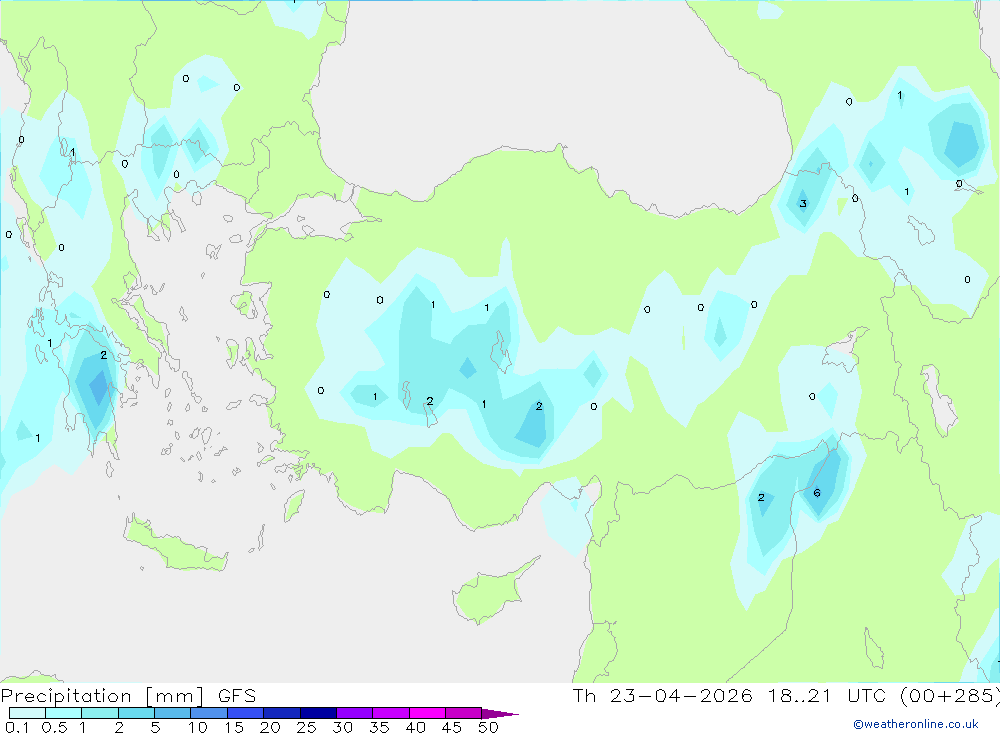Image resolution: width=1000 pixels, height=733 pixels.
Task: Click the legend label '25'
Action: pyautogui.click(x=307, y=727)
